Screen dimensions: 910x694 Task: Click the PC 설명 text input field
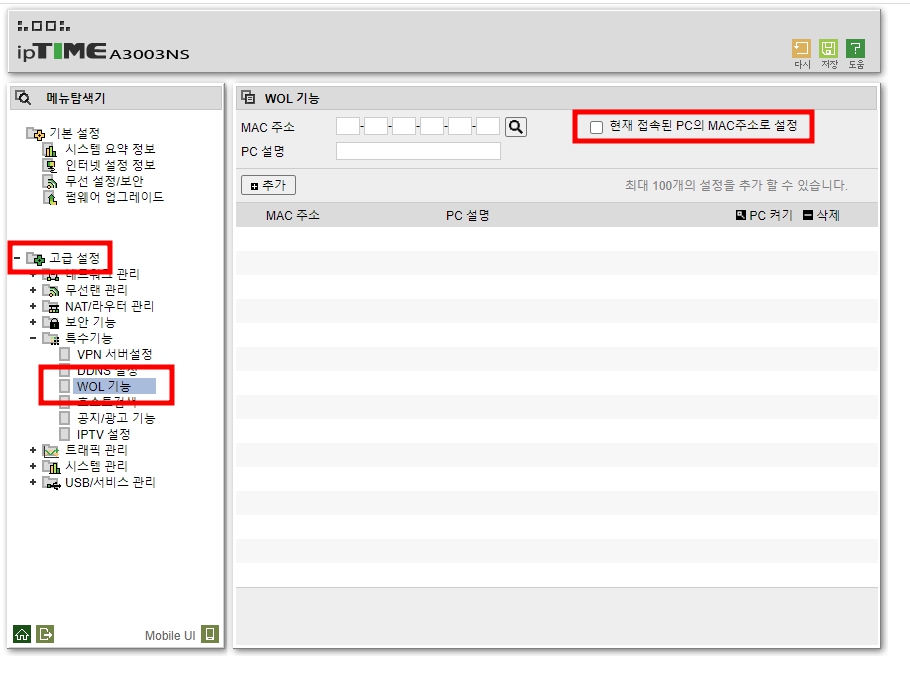(x=418, y=151)
